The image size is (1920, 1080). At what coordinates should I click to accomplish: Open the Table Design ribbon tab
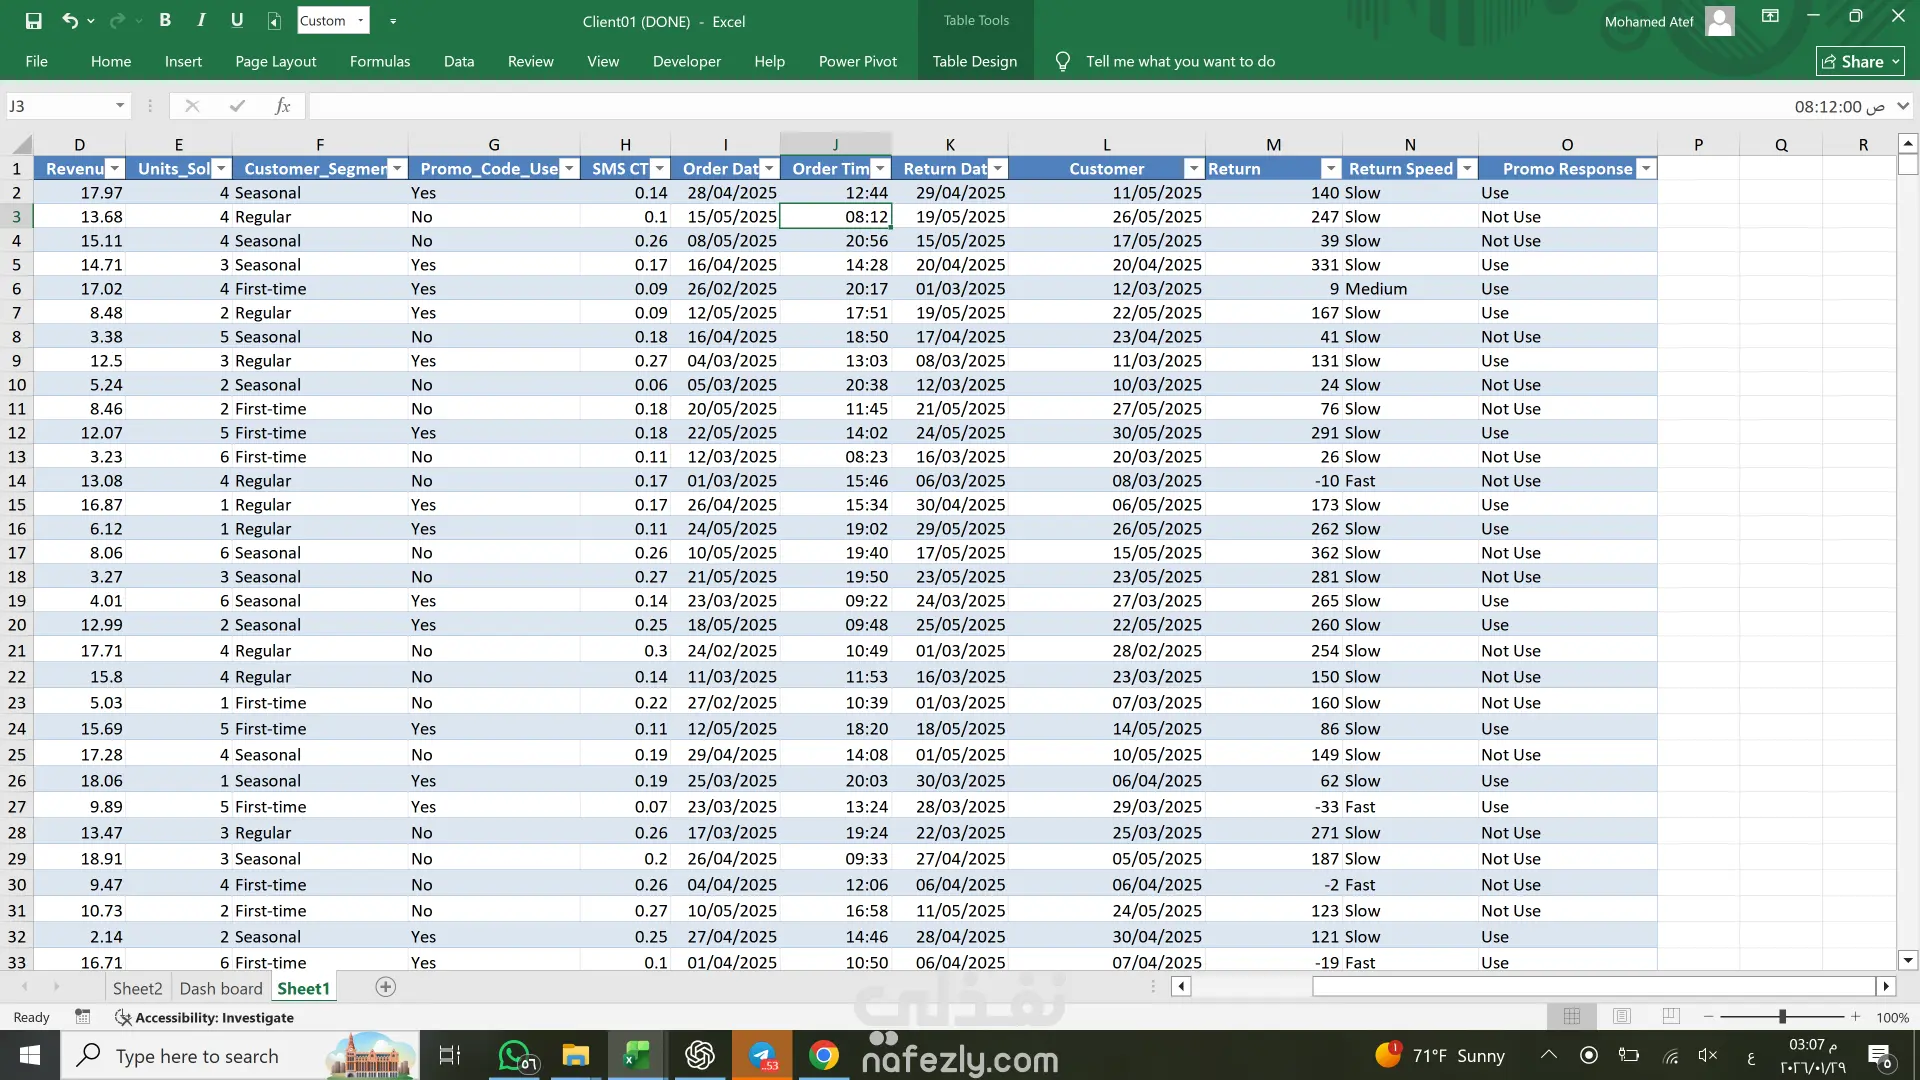coord(974,61)
